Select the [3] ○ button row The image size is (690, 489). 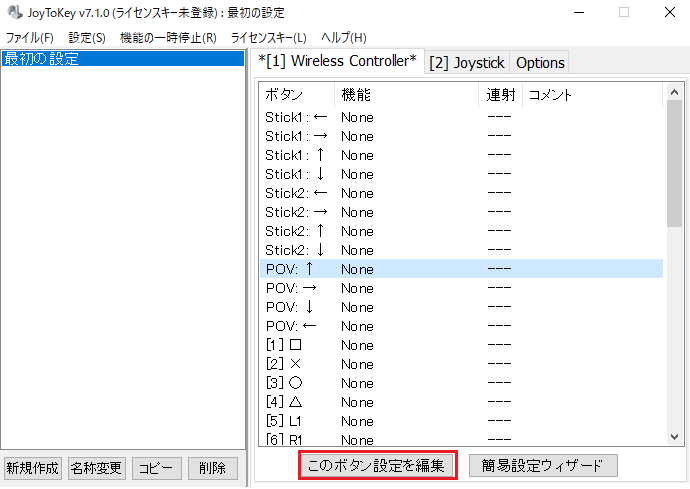(x=462, y=382)
